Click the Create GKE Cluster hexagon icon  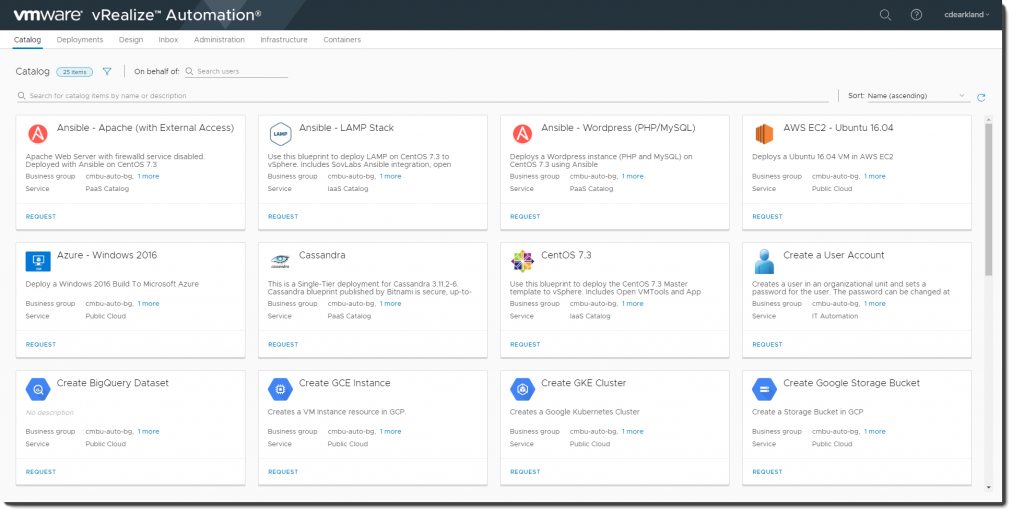point(522,389)
